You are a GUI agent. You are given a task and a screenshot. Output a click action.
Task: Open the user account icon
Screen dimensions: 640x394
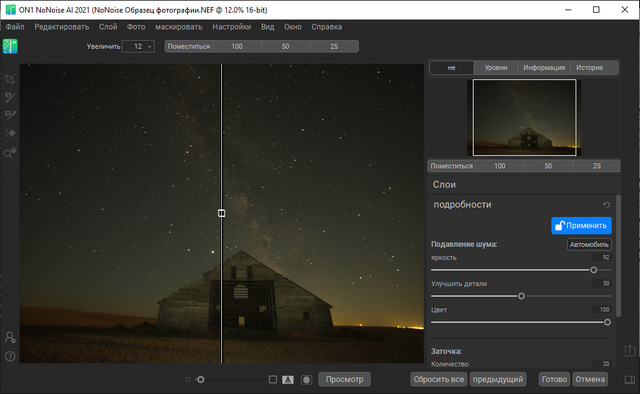(10, 337)
